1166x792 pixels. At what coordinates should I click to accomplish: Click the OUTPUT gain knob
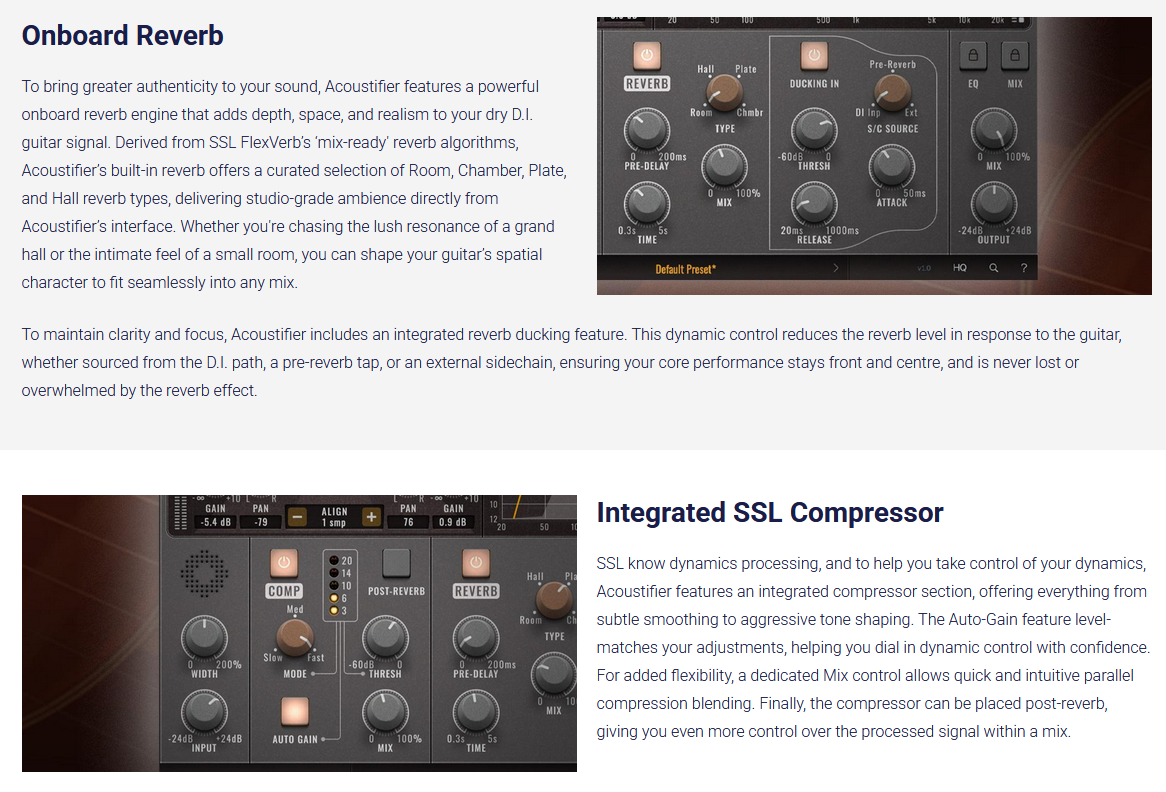click(x=993, y=203)
